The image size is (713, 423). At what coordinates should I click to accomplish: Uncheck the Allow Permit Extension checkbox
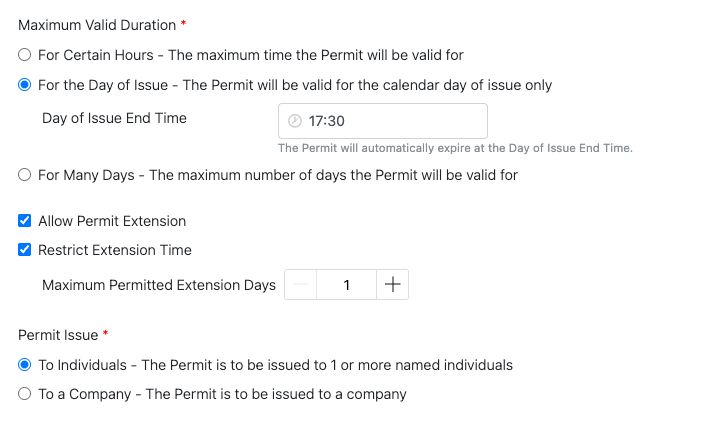point(25,221)
